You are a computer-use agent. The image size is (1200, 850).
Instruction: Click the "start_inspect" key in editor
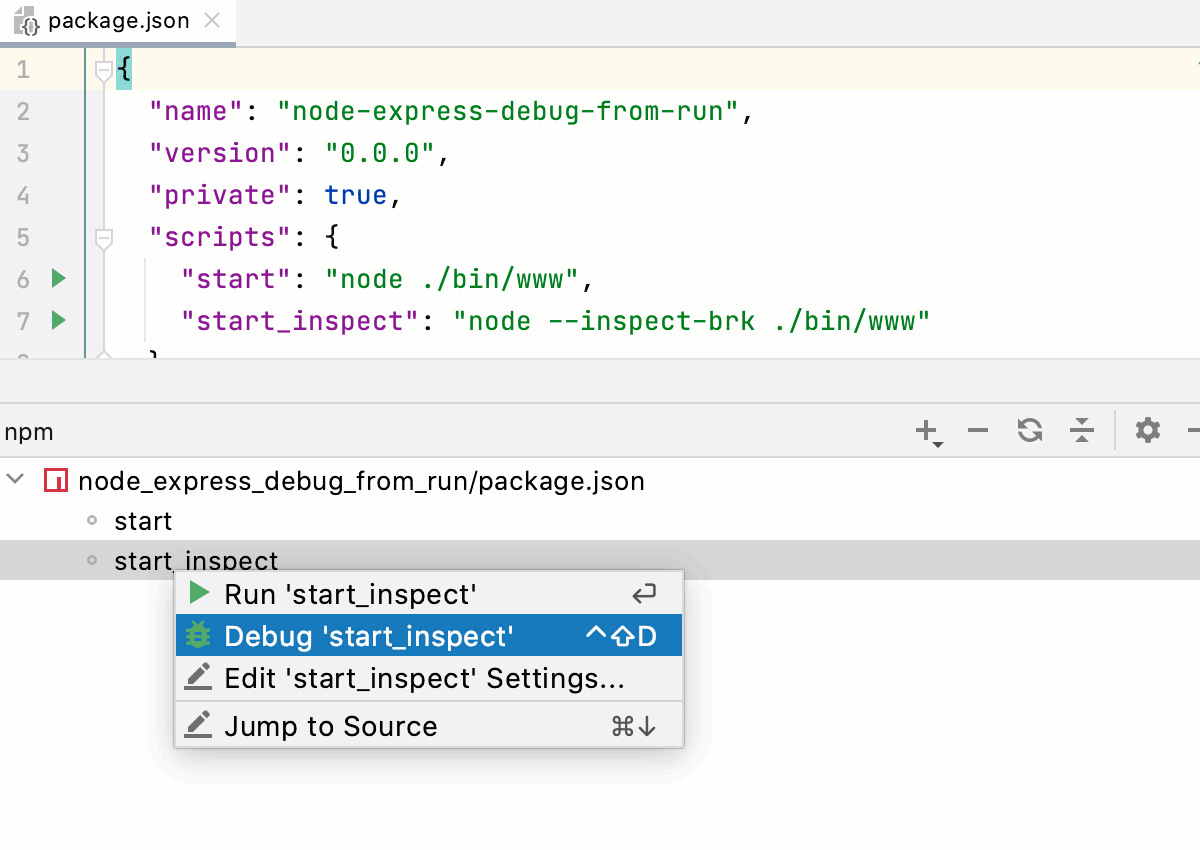pos(300,321)
